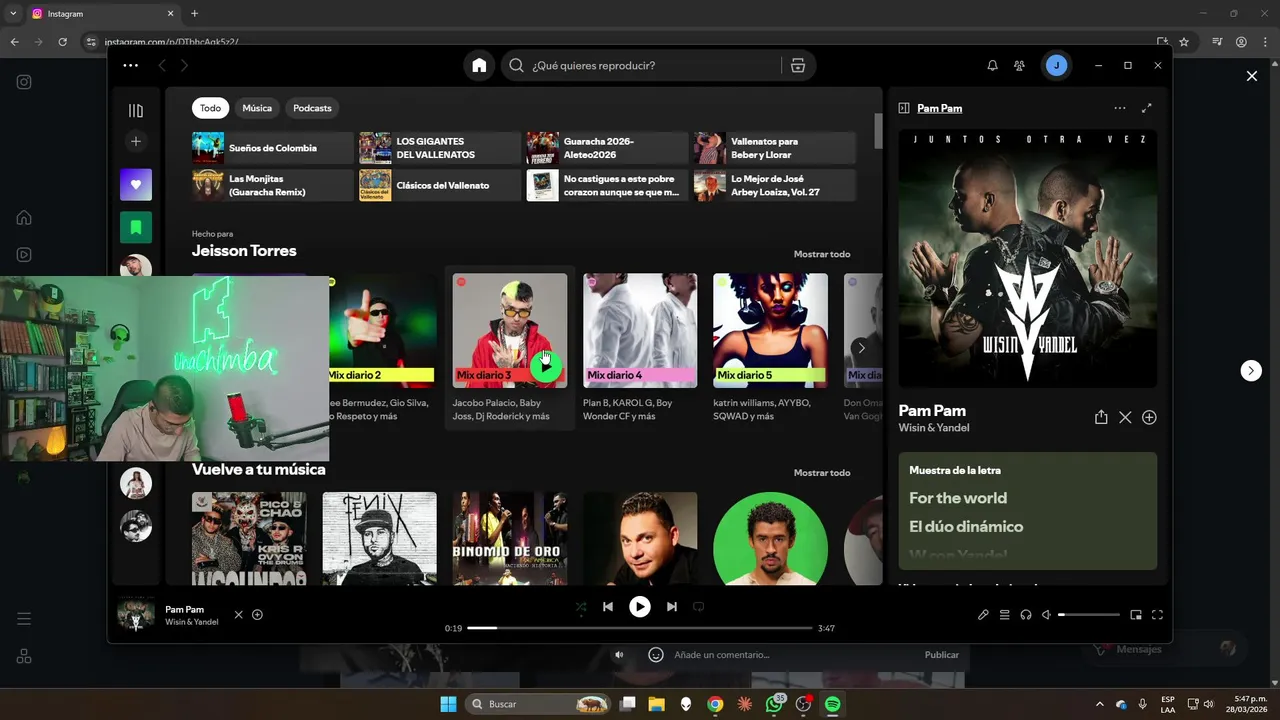The height and width of the screenshot is (720, 1280).
Task: Open Clásicos del Vallenato shortcut
Action: click(x=440, y=185)
